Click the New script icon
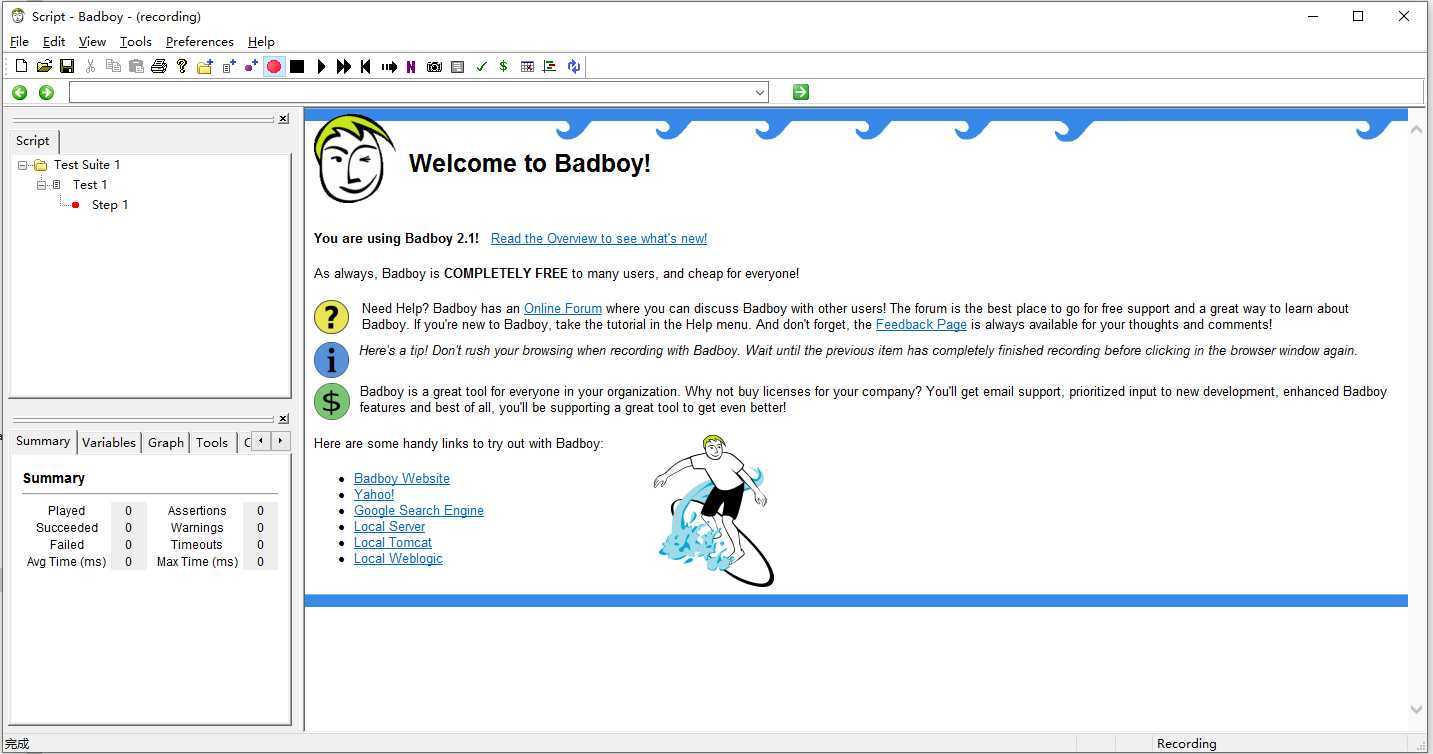Screen dimensions: 1433x754 (21, 66)
